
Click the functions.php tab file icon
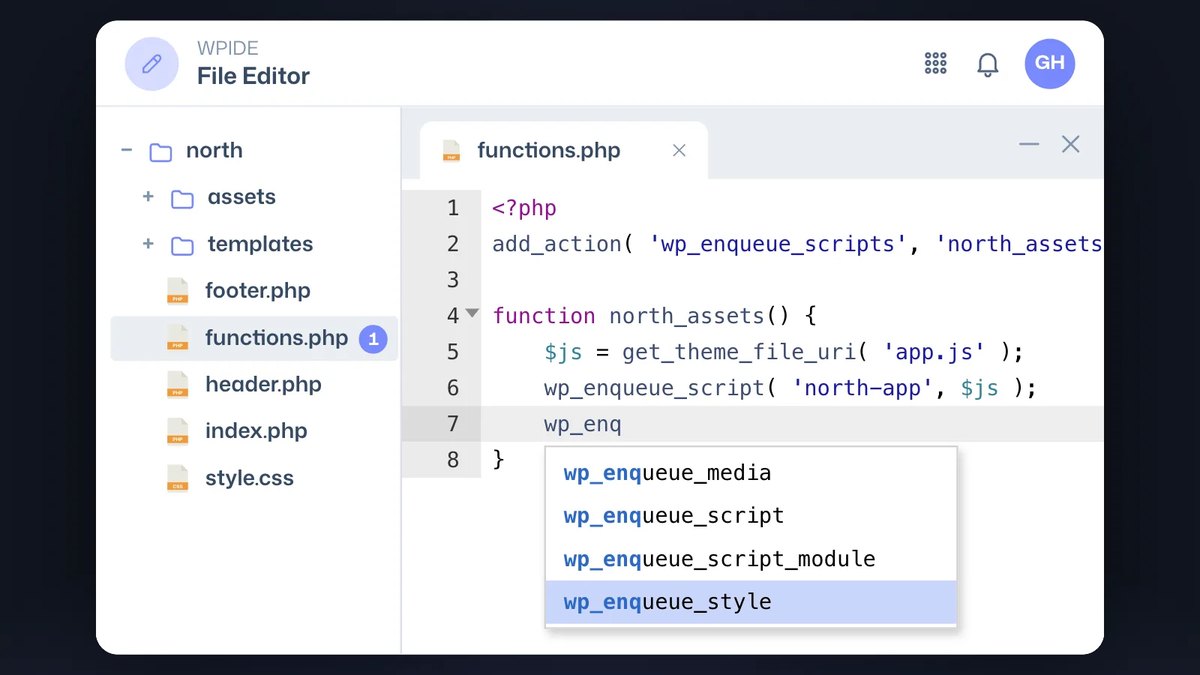point(452,151)
